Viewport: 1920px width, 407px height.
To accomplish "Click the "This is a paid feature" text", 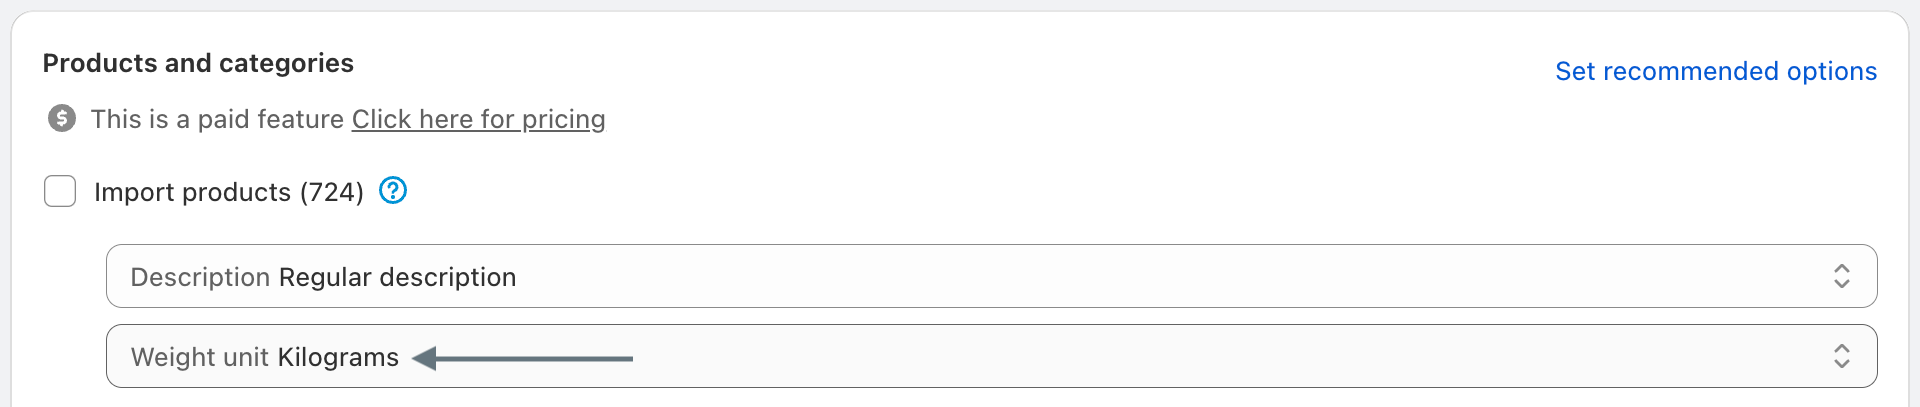I will pos(217,119).
